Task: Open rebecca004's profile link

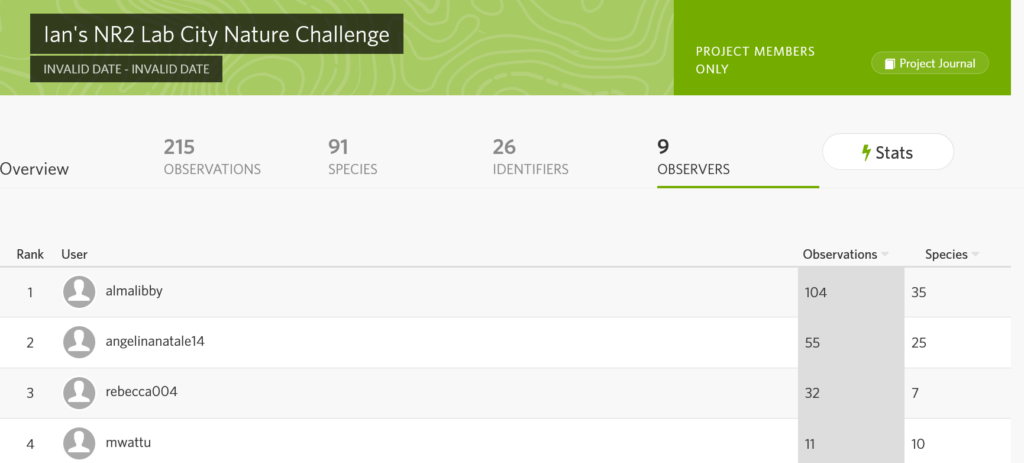Action: point(141,391)
